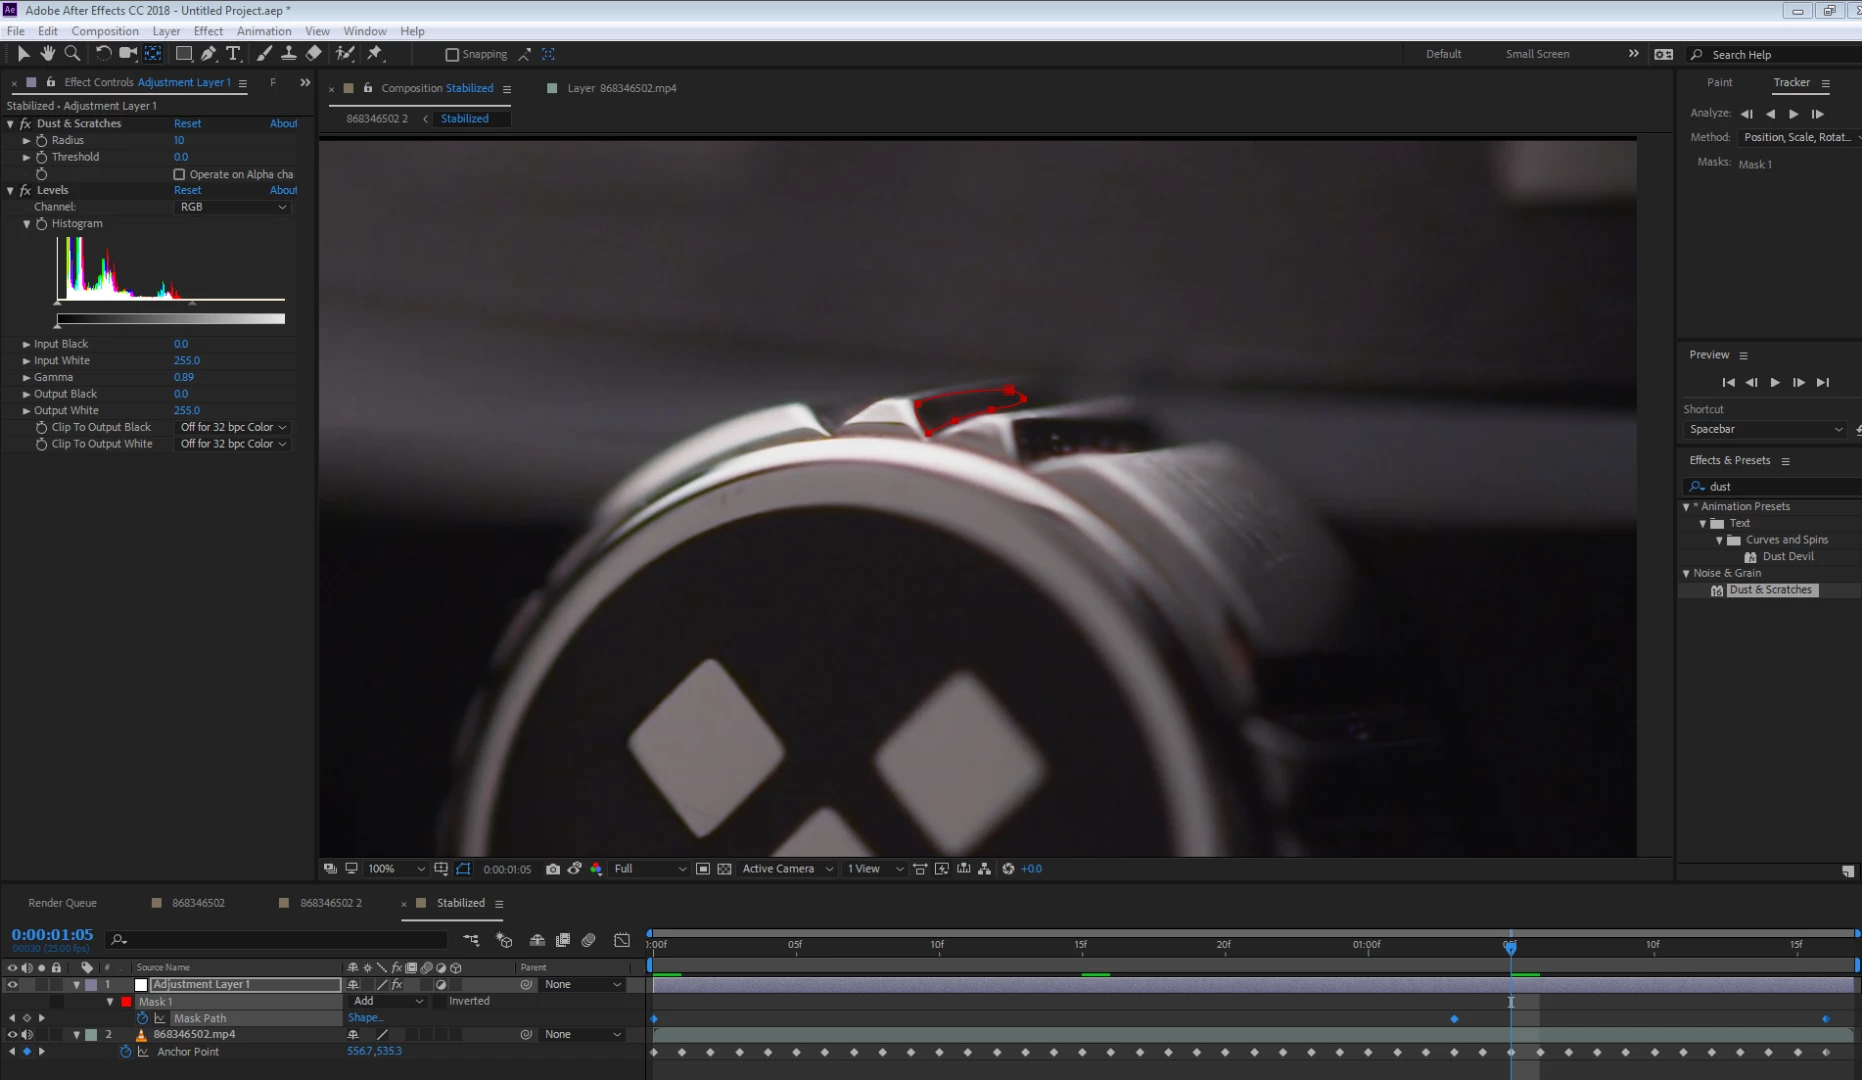Toggle Anchor Point stopwatch keyframing
The width and height of the screenshot is (1862, 1080).
pyautogui.click(x=125, y=1052)
